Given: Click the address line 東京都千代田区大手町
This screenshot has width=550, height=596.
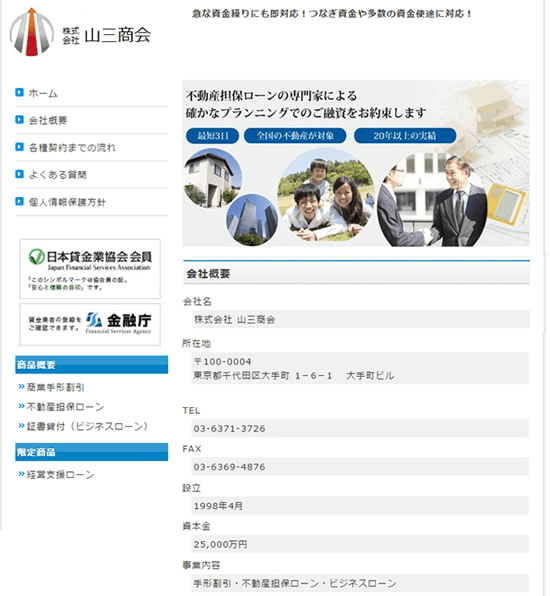Looking at the screenshot, I should click(x=294, y=376).
